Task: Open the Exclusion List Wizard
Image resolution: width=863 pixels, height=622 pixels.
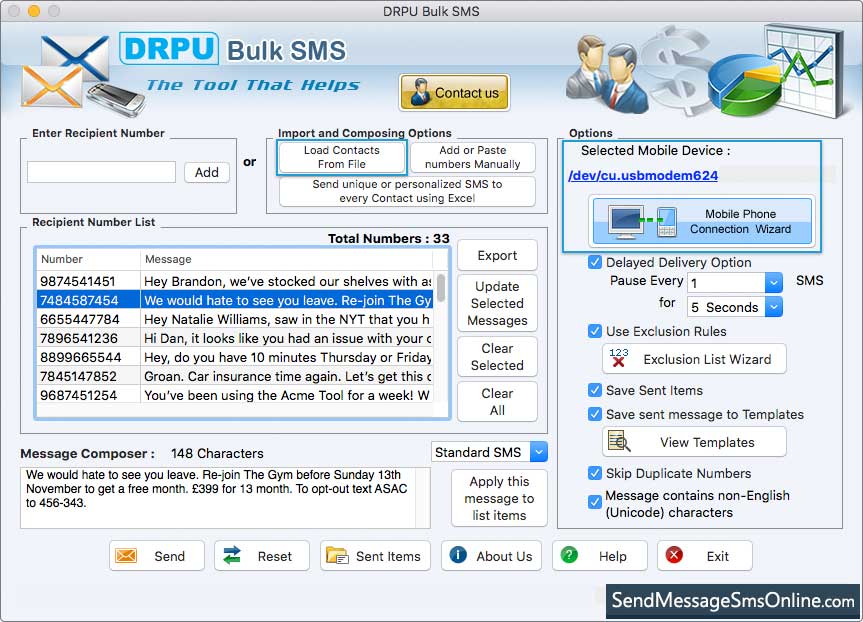Action: pyautogui.click(x=695, y=359)
